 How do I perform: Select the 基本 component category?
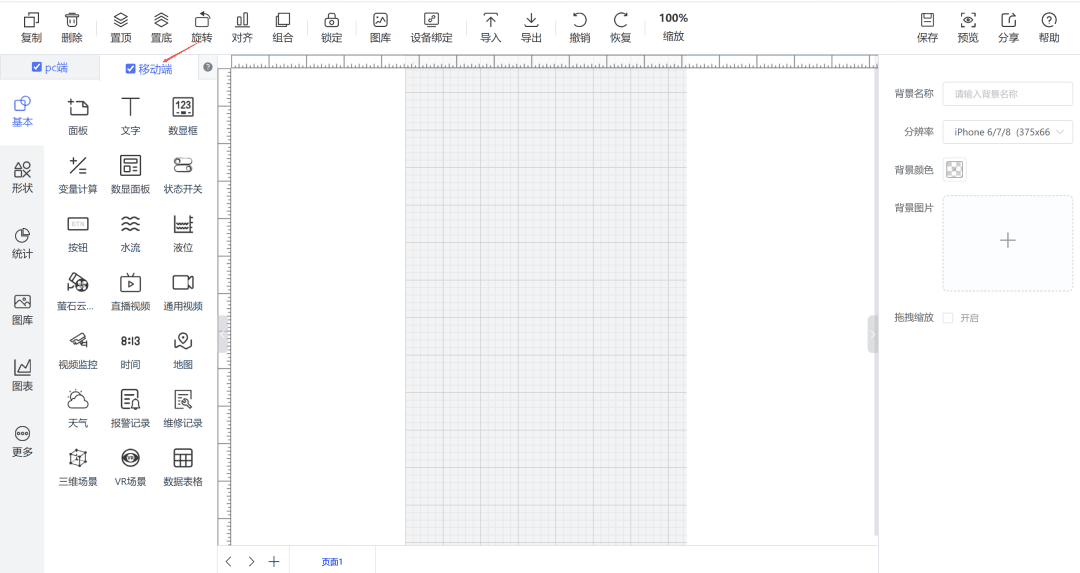pos(22,112)
